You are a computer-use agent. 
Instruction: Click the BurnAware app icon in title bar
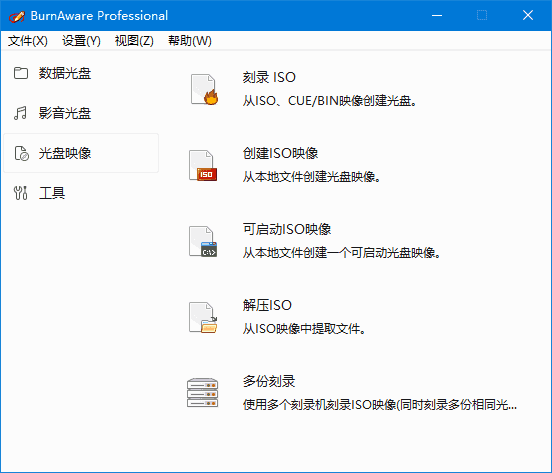[17, 16]
